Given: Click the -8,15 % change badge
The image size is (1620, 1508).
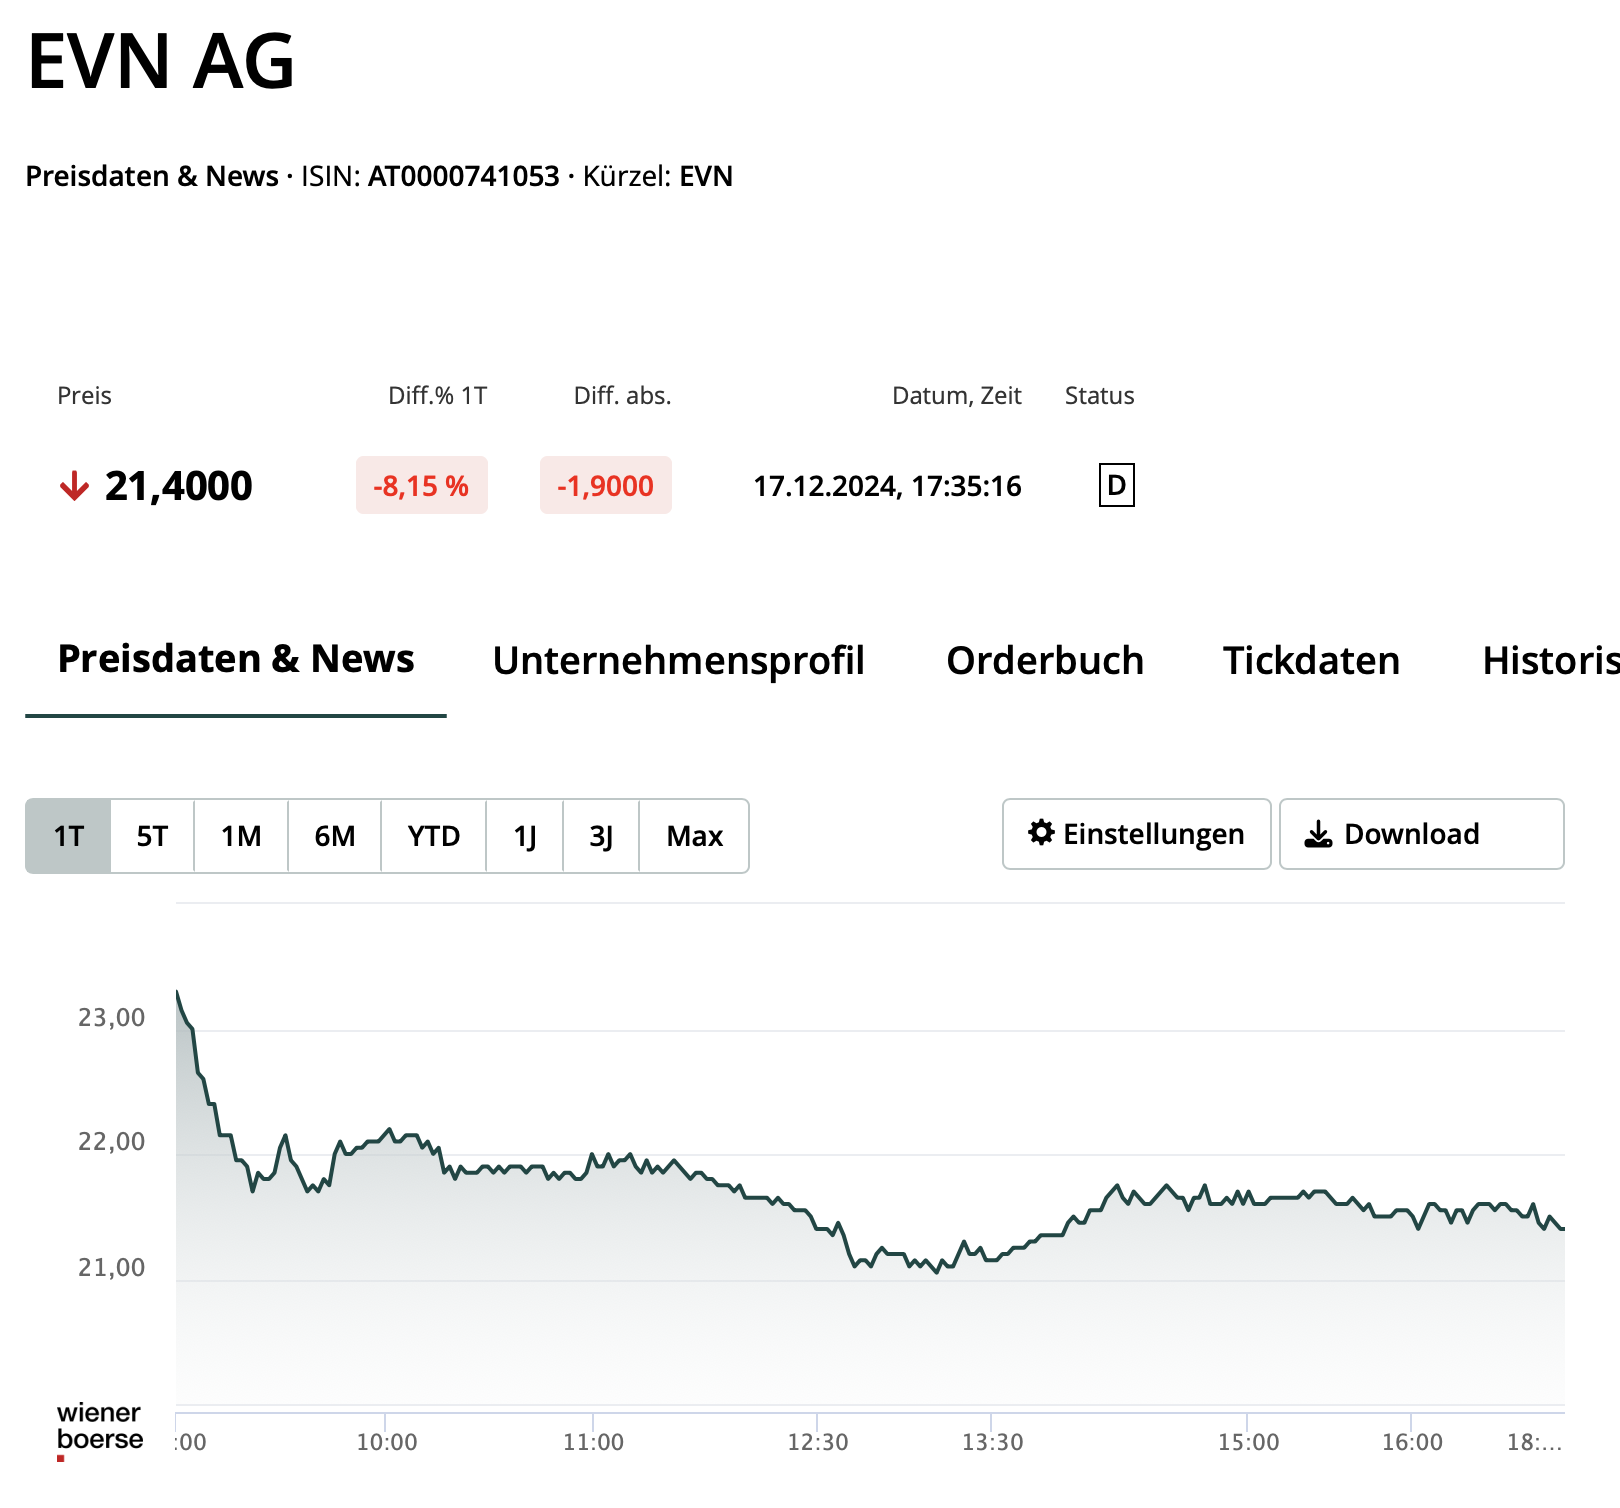Looking at the screenshot, I should [x=421, y=486].
